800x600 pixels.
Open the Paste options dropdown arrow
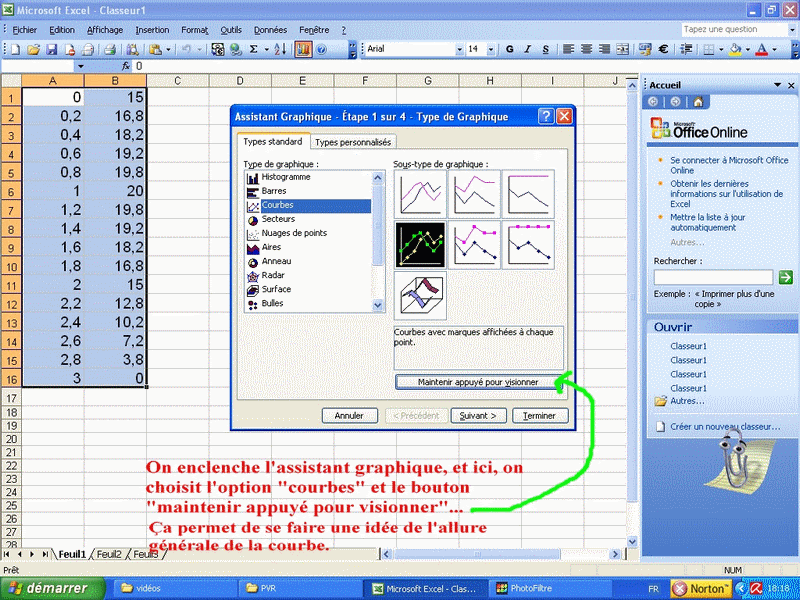click(x=168, y=49)
